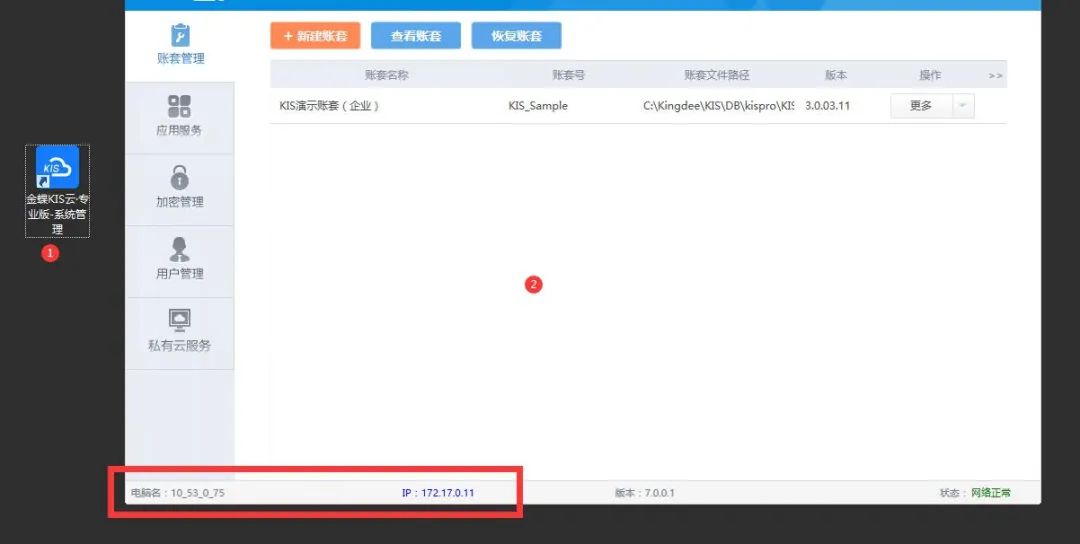Open the 金蝶KIS云 专业版 系统管理 desktop shortcut
Viewport: 1080px width, 544px height.
pyautogui.click(x=57, y=190)
